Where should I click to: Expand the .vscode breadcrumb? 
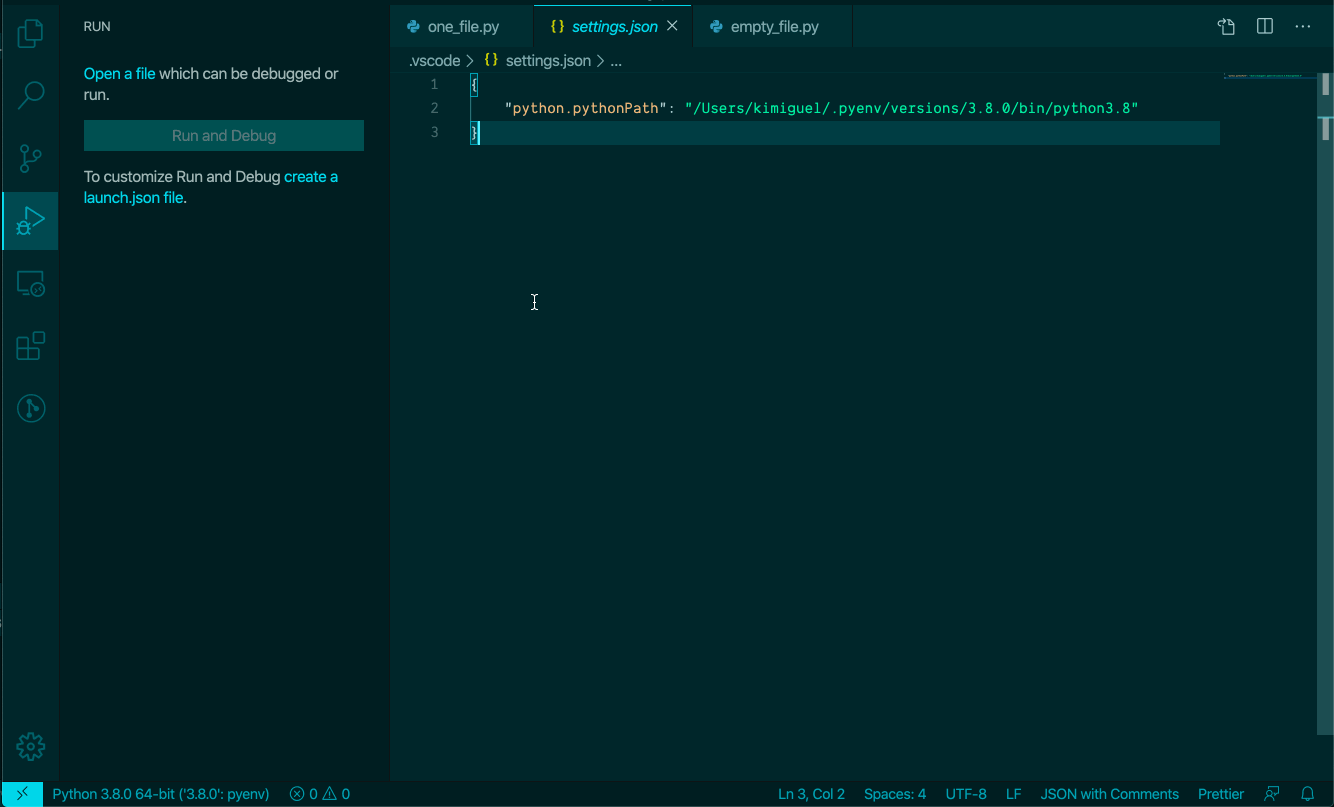pyautogui.click(x=434, y=60)
